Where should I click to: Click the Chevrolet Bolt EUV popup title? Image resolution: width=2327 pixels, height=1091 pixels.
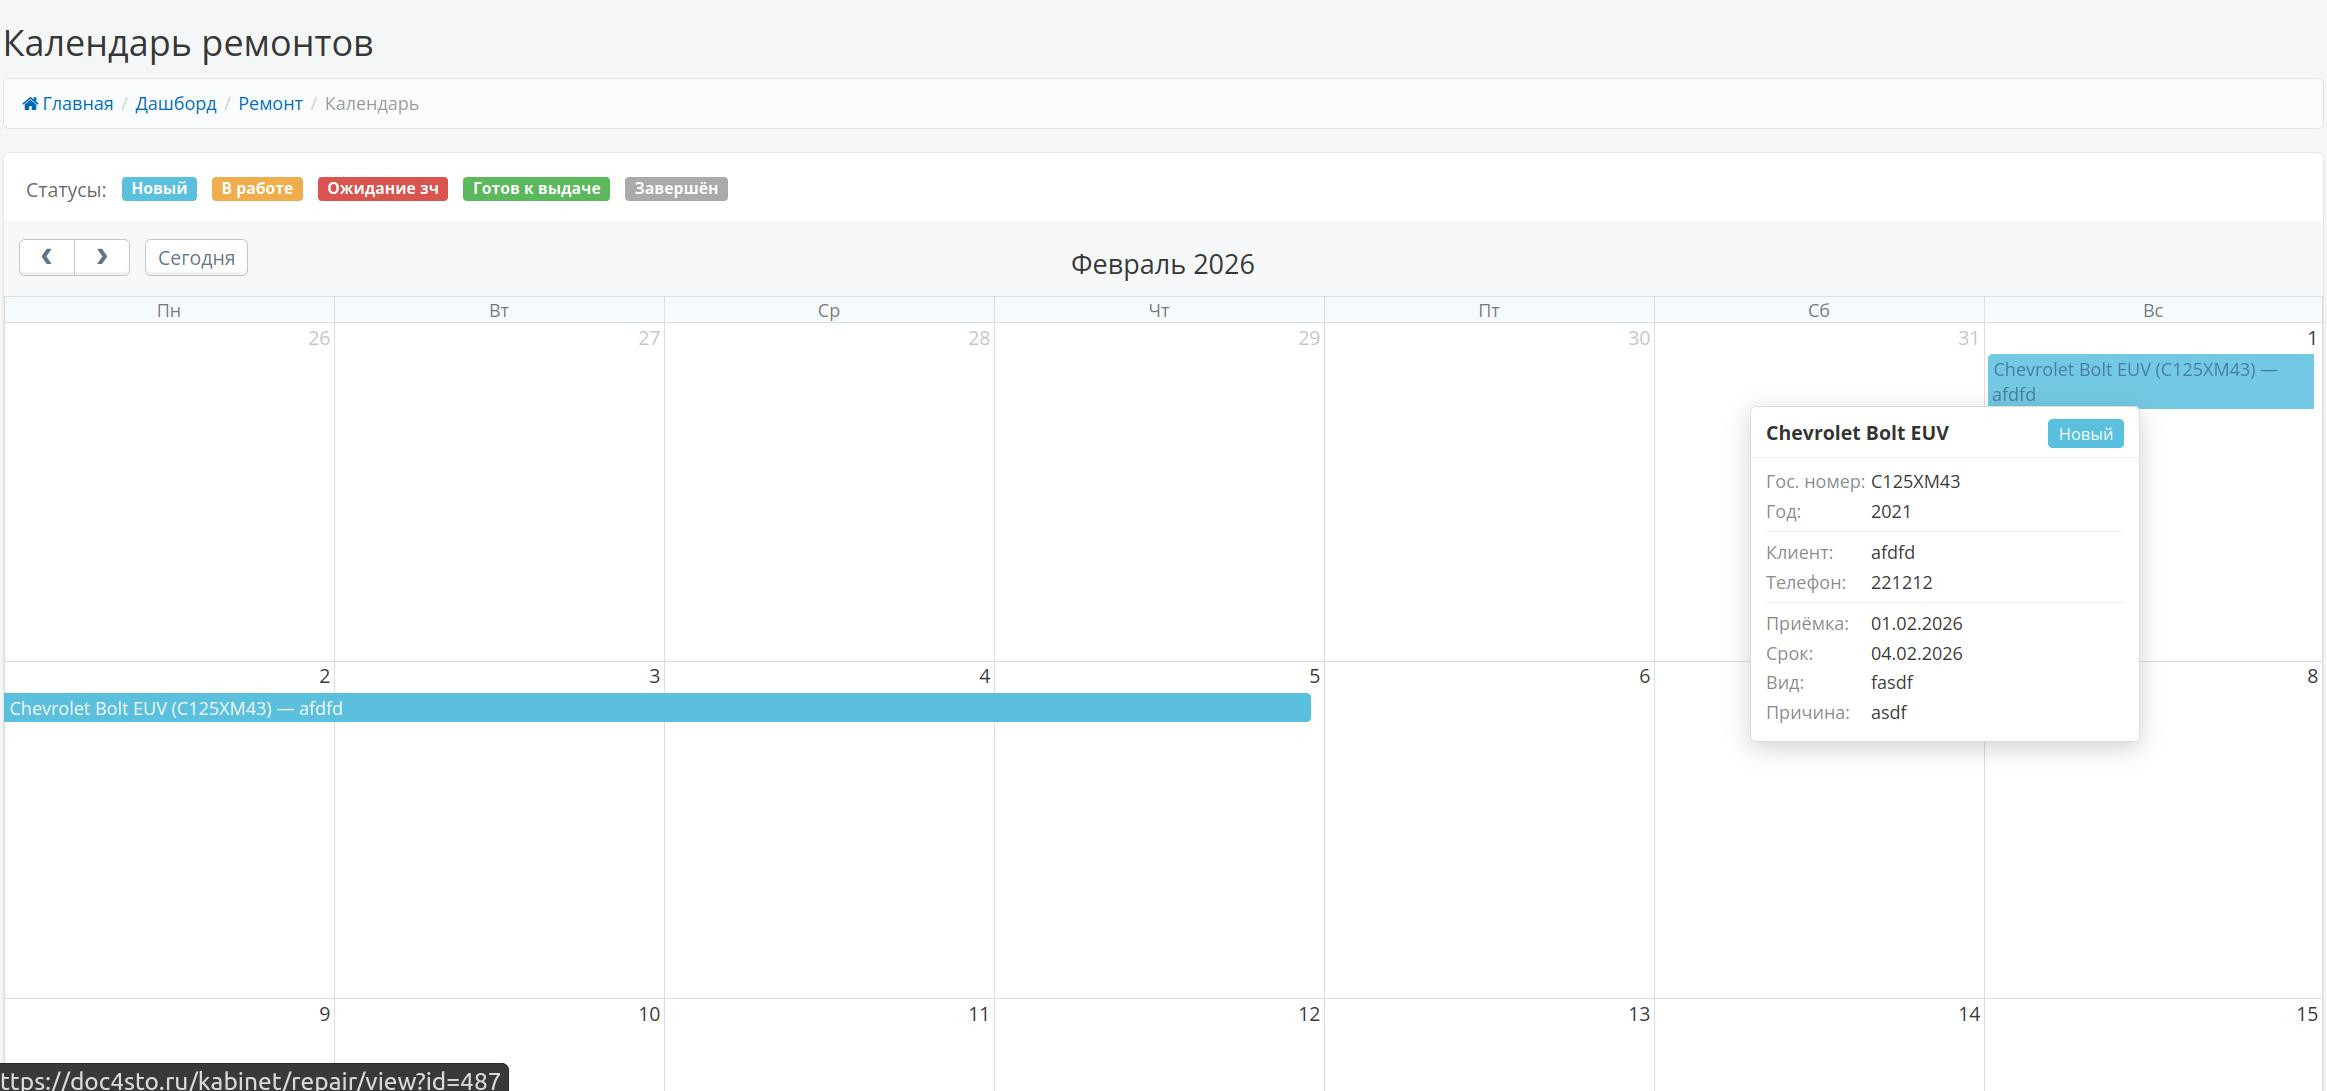(x=1857, y=433)
